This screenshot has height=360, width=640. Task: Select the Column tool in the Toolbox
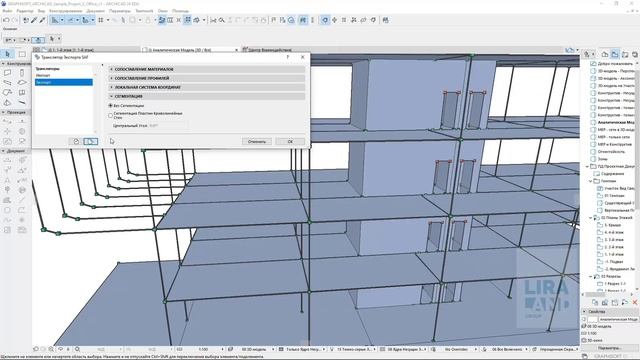click(22, 73)
